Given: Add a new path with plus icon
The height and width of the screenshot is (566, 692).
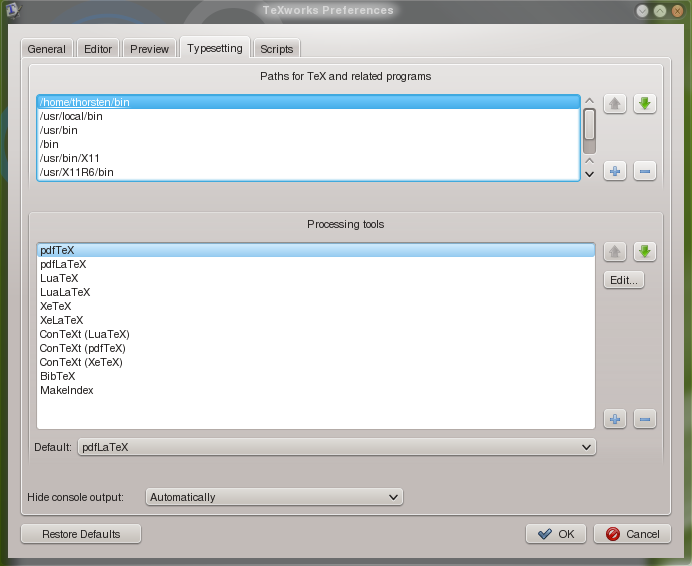Looking at the screenshot, I should (615, 171).
